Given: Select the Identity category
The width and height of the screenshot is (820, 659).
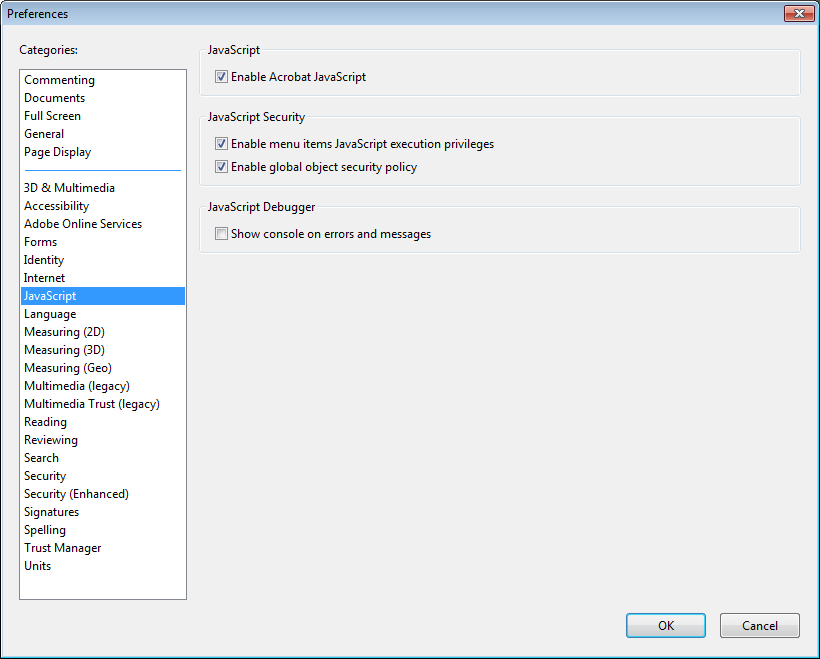Looking at the screenshot, I should pyautogui.click(x=103, y=260).
